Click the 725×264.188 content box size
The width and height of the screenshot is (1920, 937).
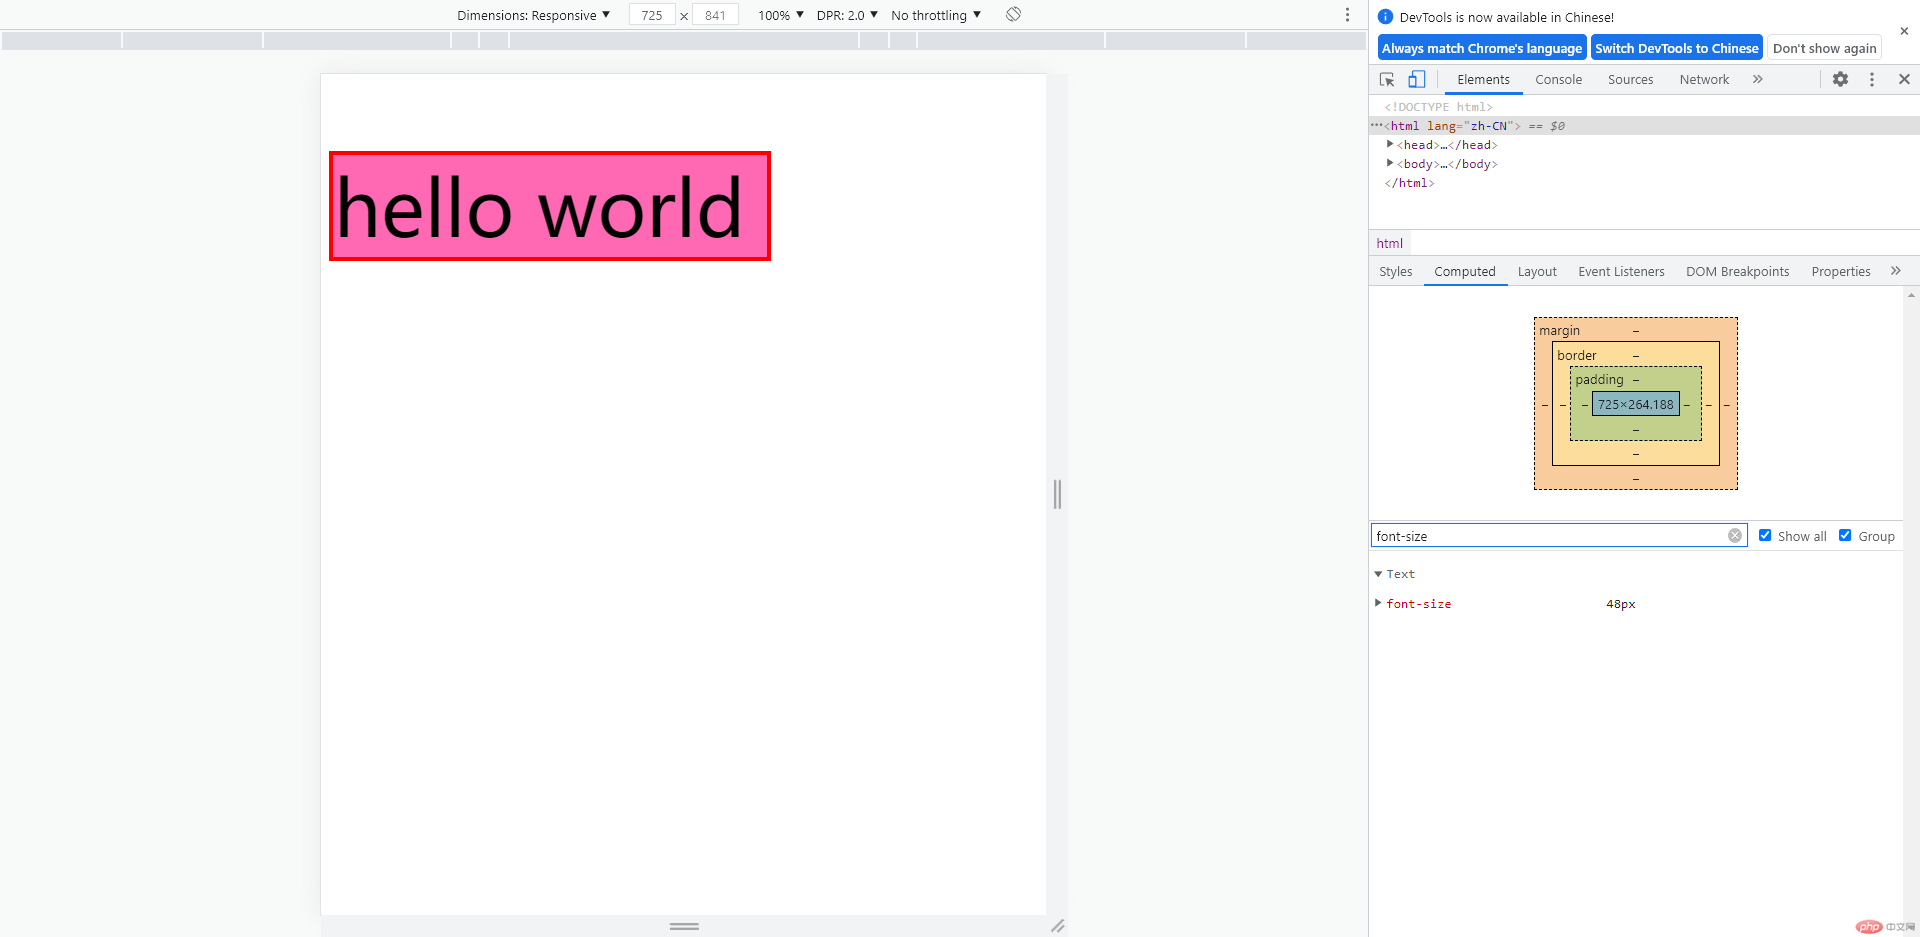pos(1635,404)
